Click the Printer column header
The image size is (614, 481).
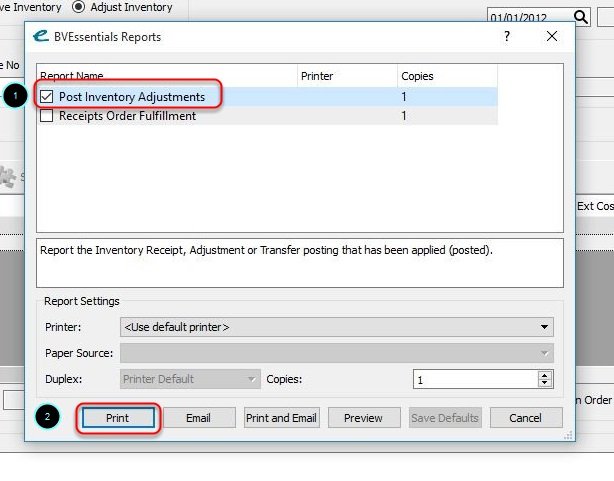[x=347, y=76]
